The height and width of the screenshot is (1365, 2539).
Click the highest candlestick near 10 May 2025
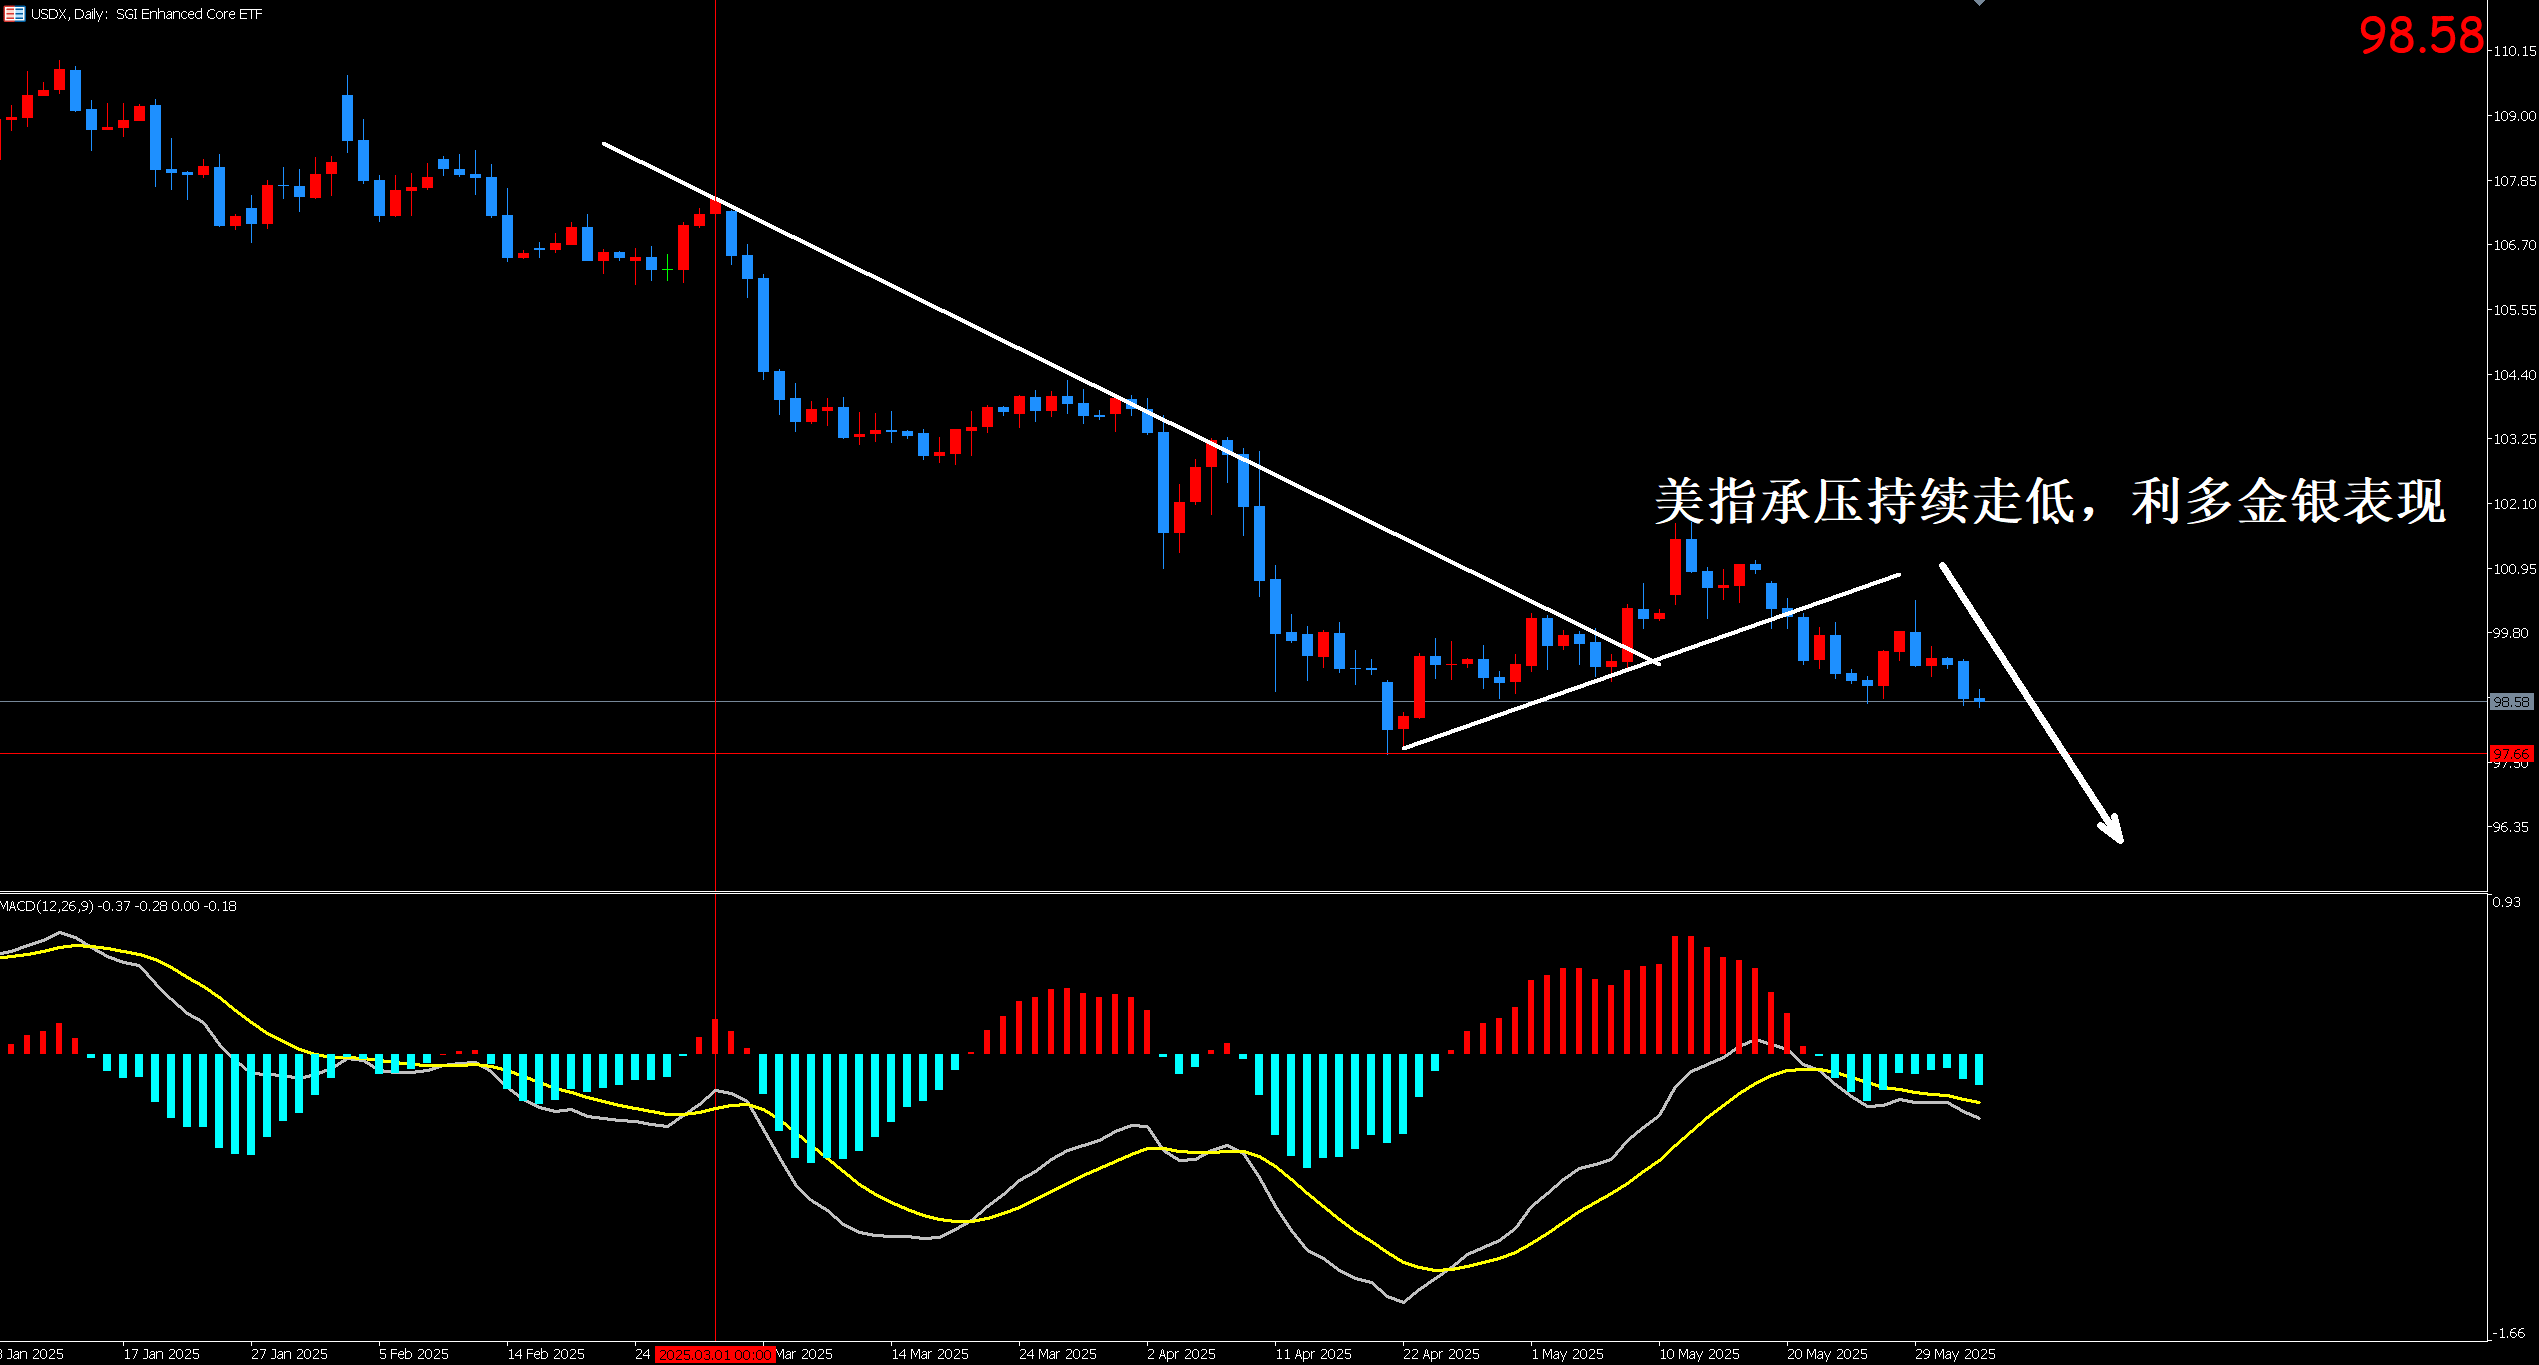[x=1675, y=566]
